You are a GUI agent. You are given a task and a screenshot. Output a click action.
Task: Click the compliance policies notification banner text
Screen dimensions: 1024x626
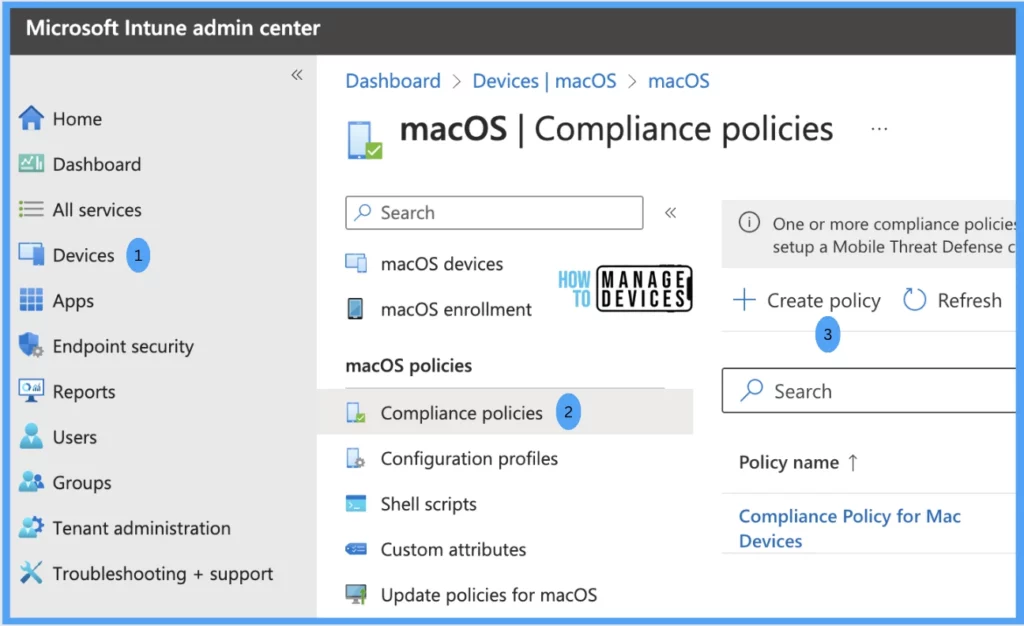click(893, 235)
